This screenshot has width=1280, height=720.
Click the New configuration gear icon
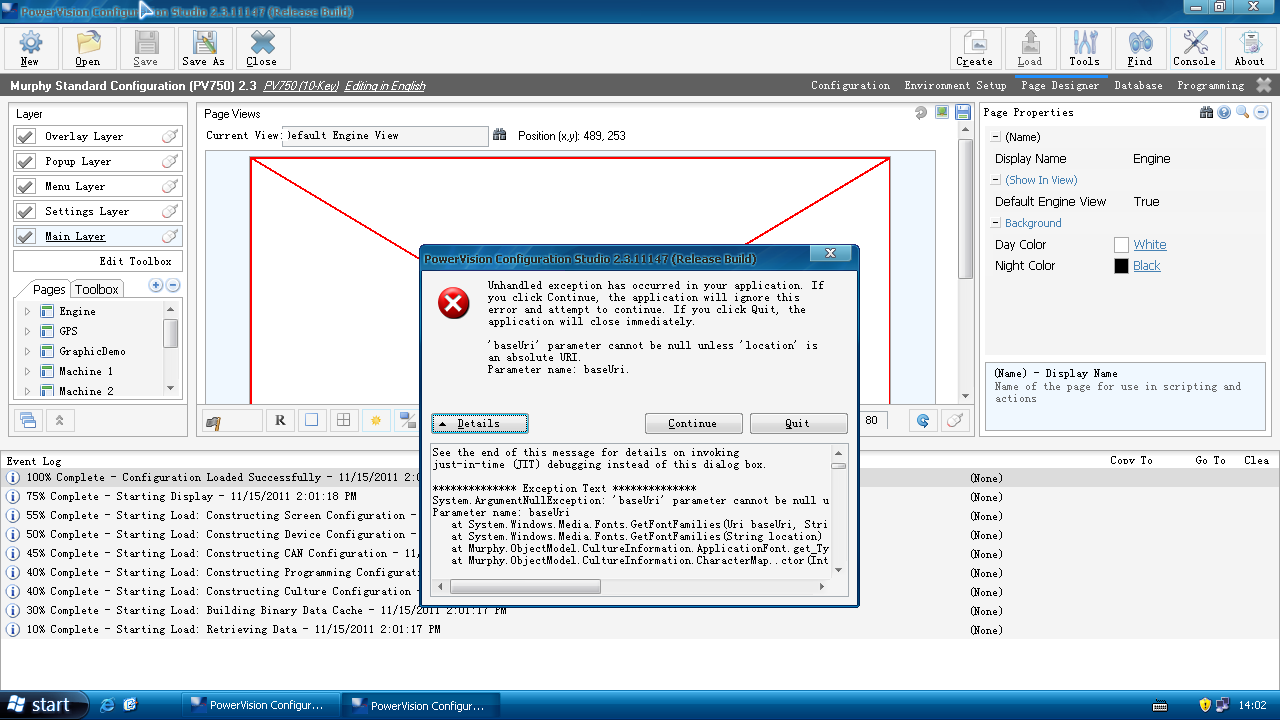(x=30, y=48)
